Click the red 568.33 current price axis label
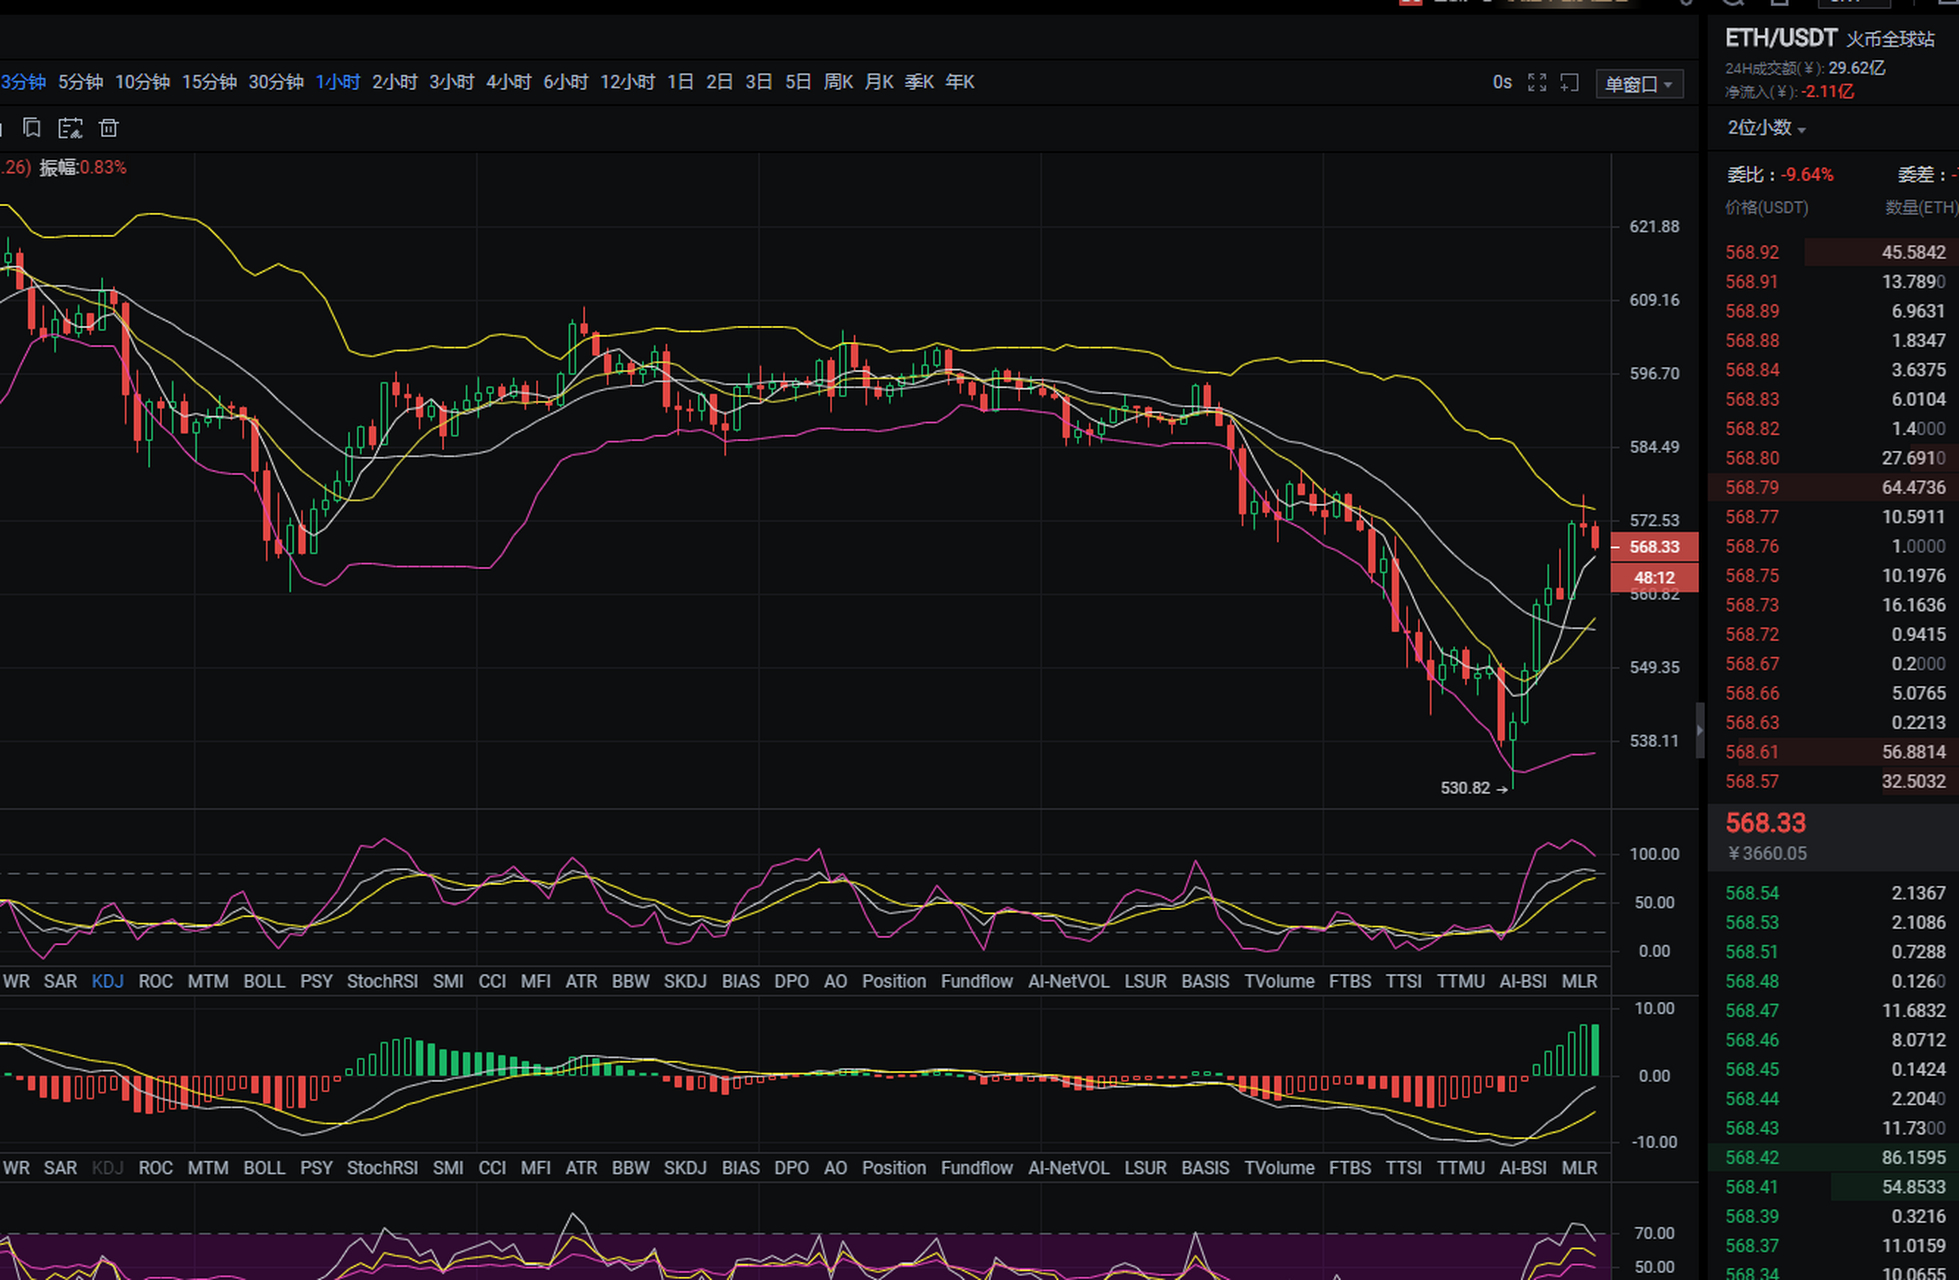 click(x=1654, y=547)
